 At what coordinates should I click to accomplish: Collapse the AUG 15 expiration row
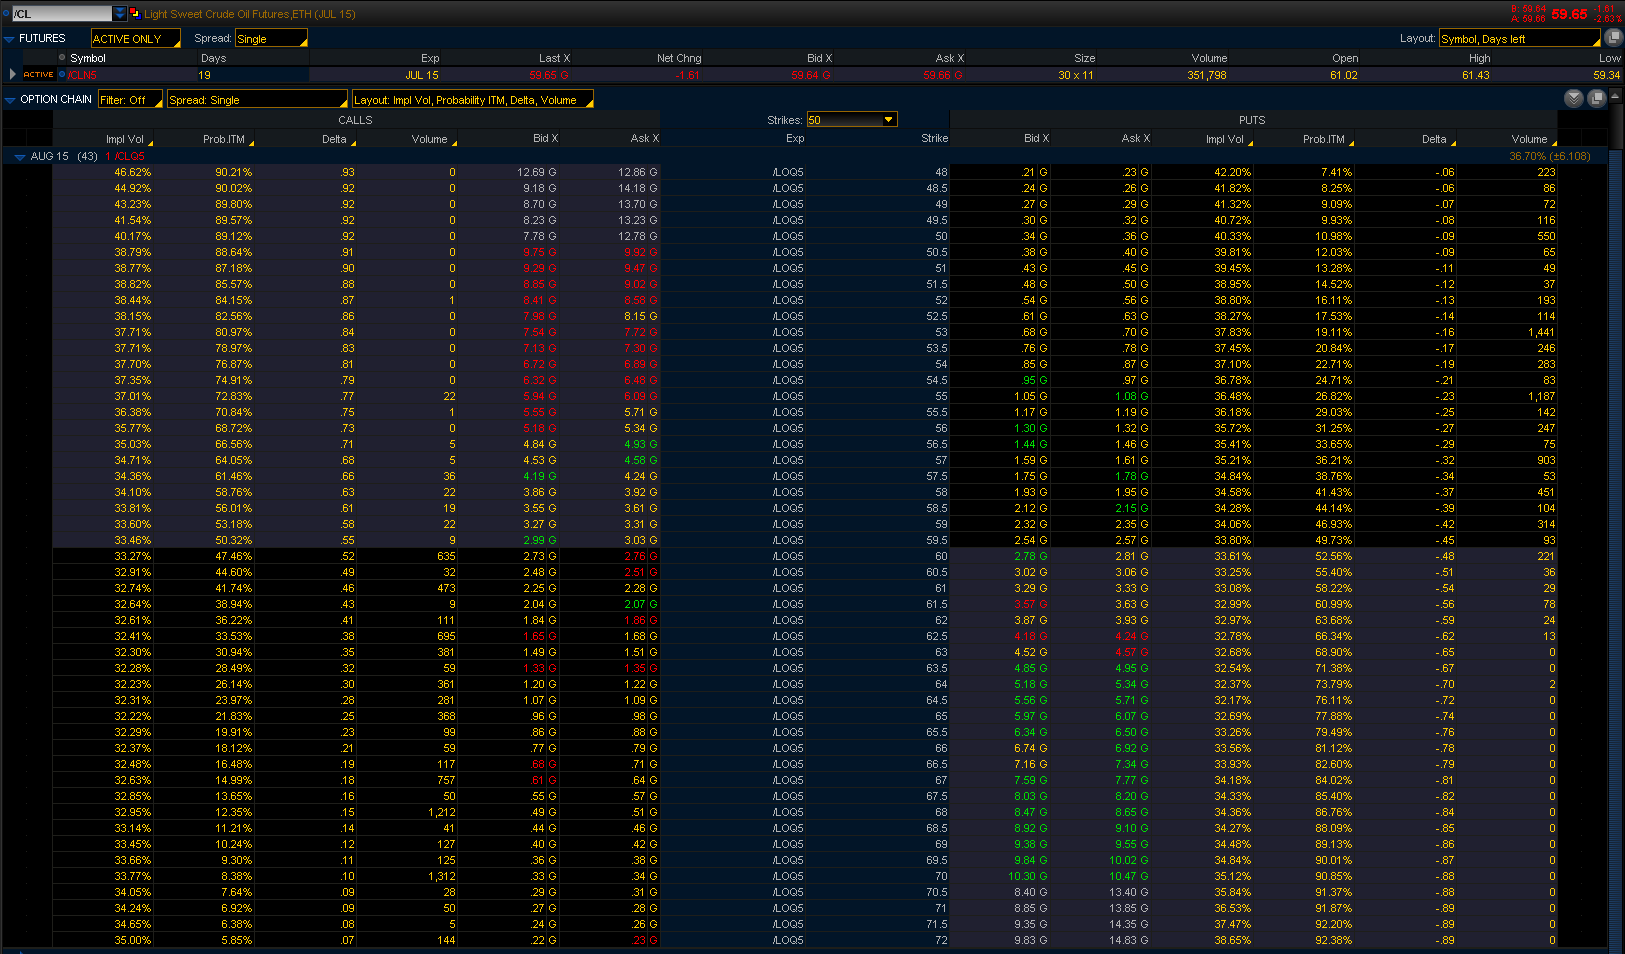[x=19, y=157]
